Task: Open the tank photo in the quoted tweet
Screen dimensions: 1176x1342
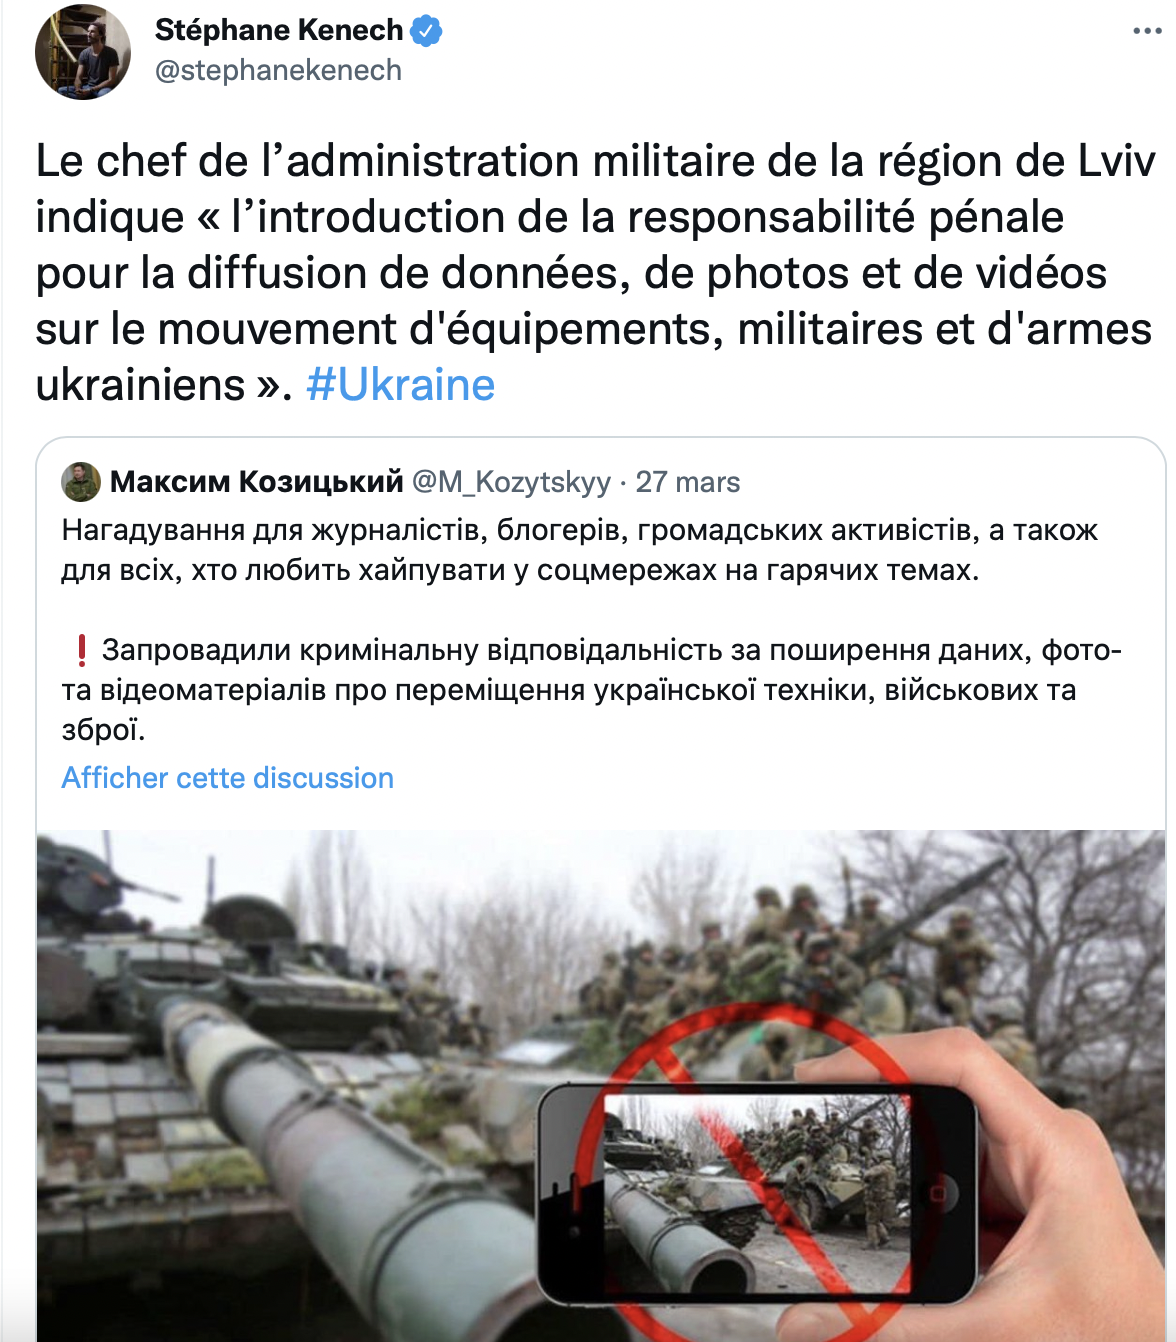Action: pos(601,1086)
